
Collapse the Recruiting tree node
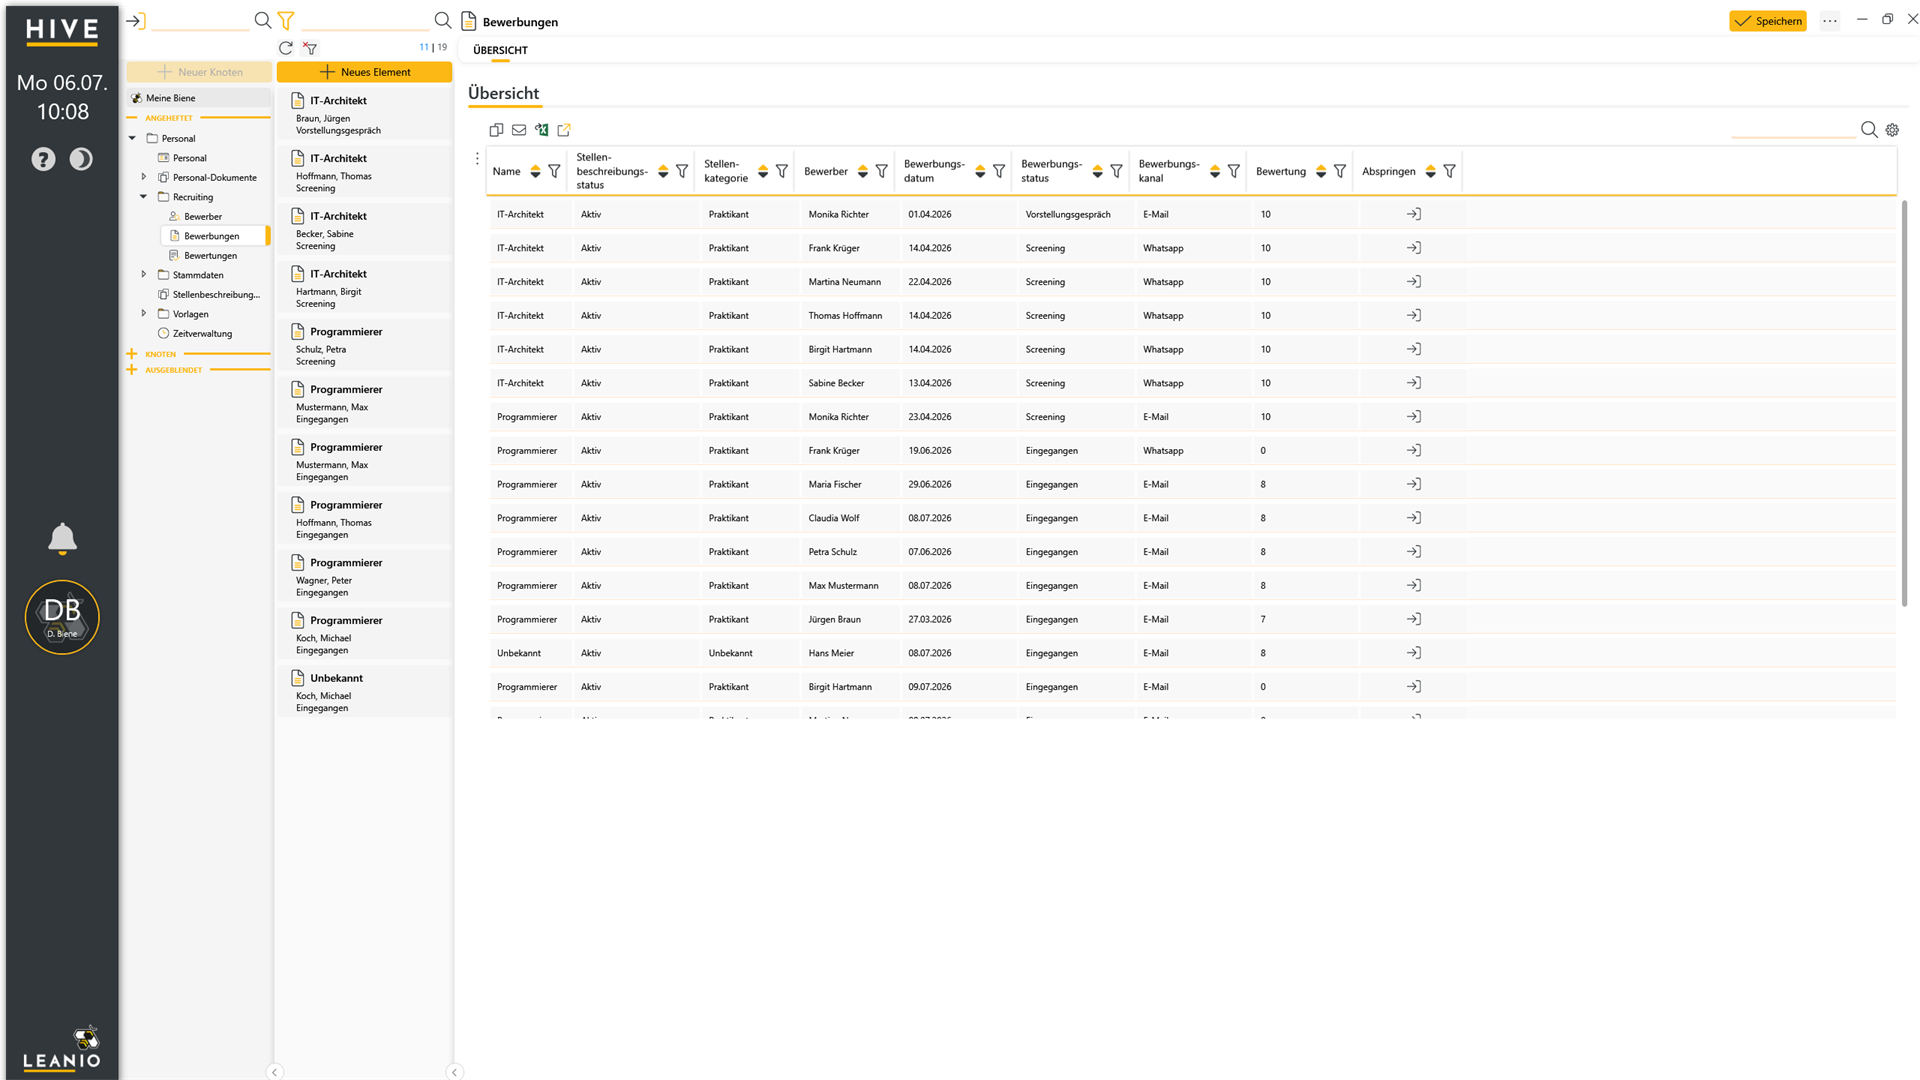click(x=144, y=197)
